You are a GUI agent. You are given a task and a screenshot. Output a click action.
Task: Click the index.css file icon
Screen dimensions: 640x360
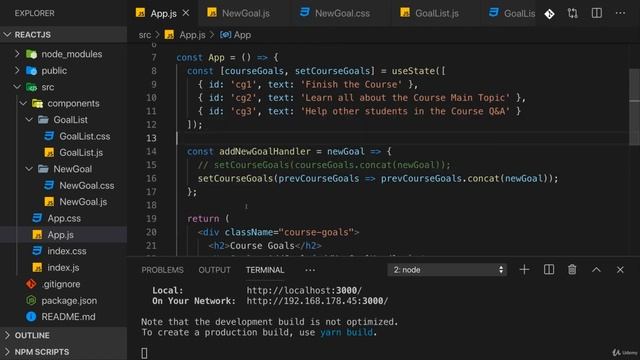(37, 251)
